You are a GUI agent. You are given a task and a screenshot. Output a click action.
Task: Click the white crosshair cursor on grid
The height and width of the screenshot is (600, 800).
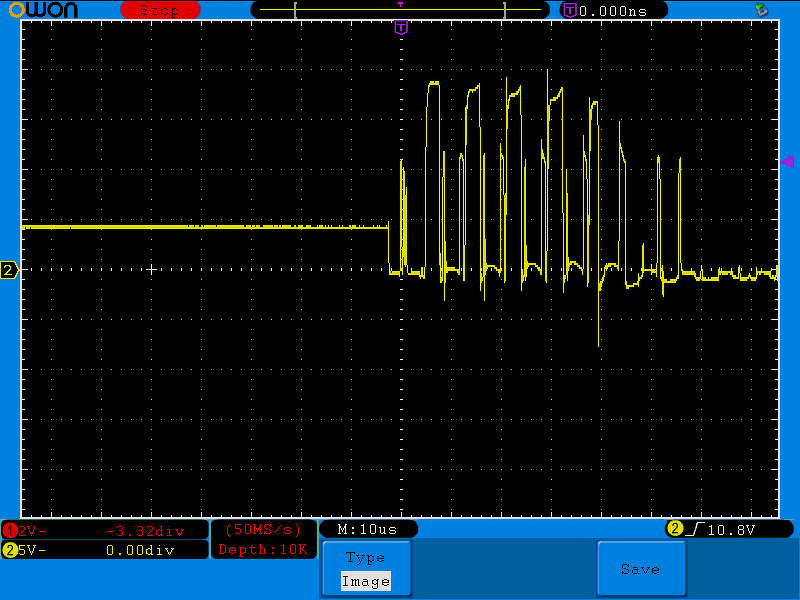coord(151,269)
